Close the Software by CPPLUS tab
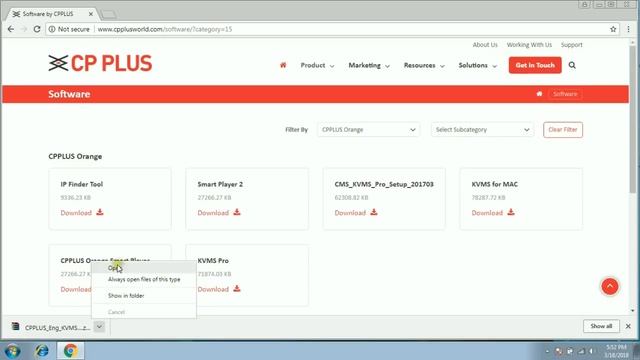This screenshot has height=360, width=640. tap(91, 14)
